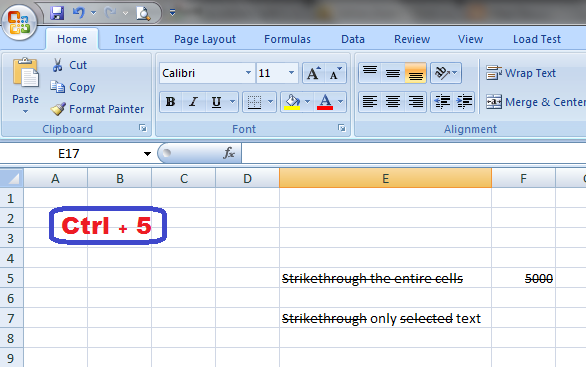Switch to the Formulas tab

[287, 39]
